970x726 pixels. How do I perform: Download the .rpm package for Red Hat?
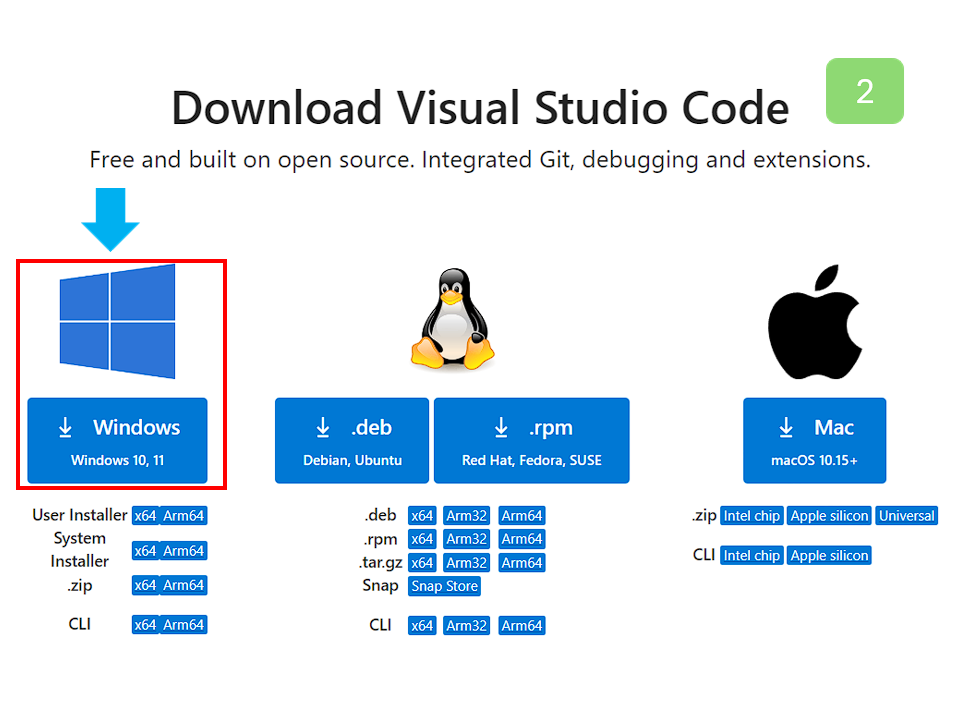(532, 440)
